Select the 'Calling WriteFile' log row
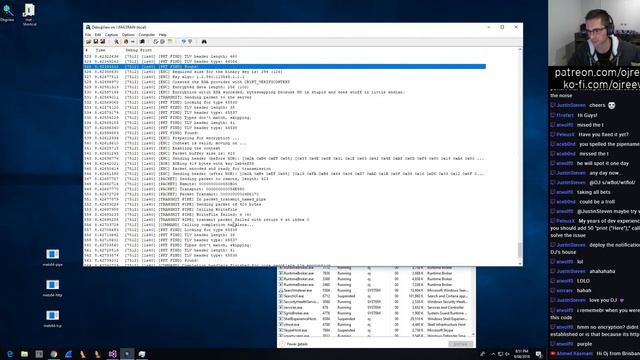This screenshot has width=640, height=360. point(285,209)
